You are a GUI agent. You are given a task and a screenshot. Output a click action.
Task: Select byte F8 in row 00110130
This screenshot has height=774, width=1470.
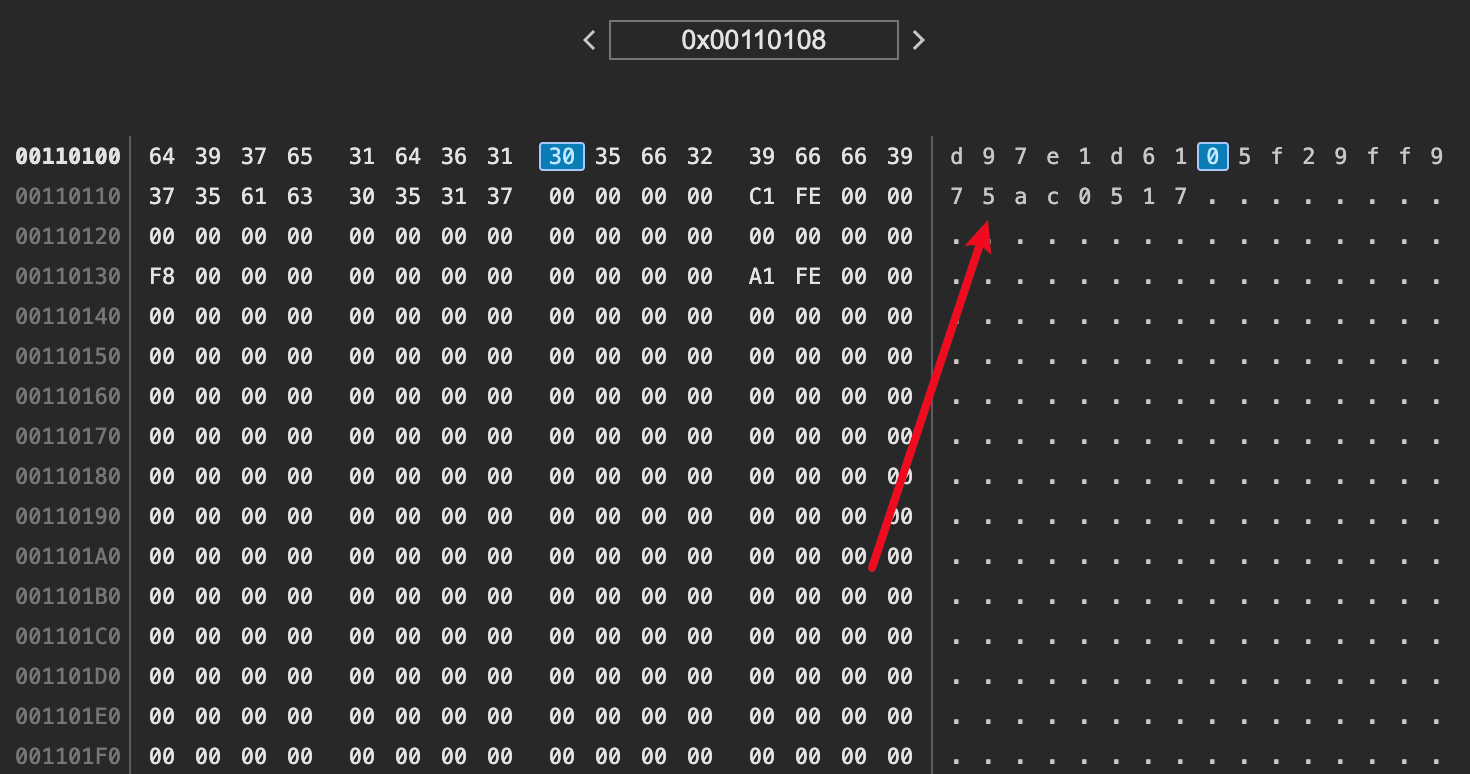(x=162, y=276)
